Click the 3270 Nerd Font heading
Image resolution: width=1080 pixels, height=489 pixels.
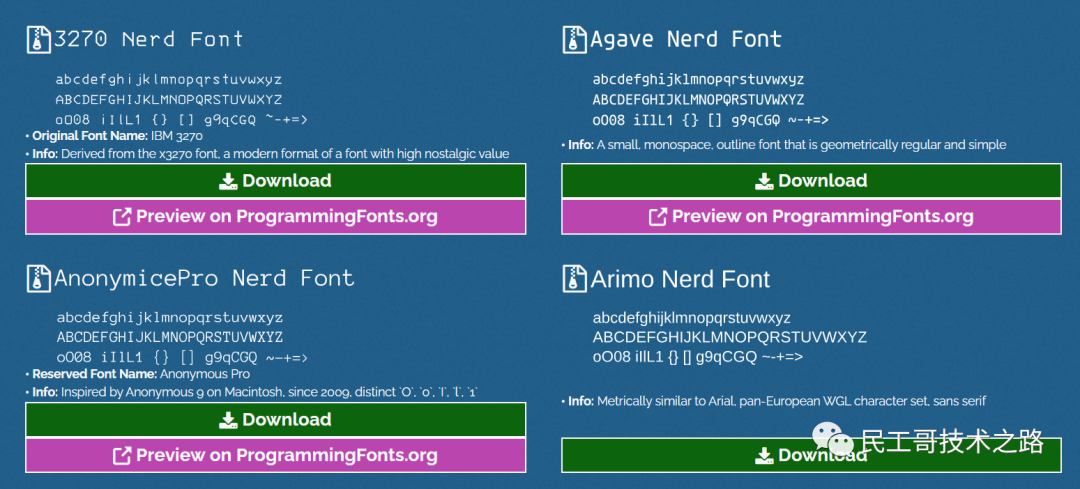148,39
